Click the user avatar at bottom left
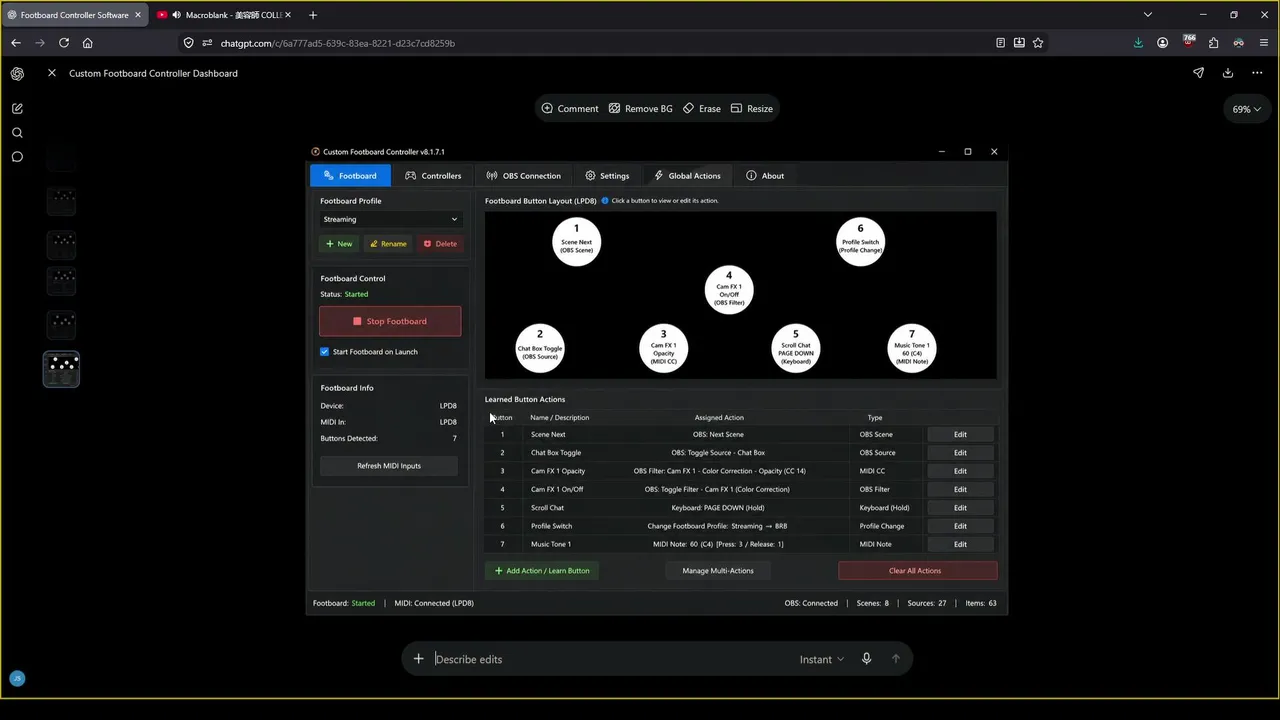1280x720 pixels. click(x=17, y=678)
